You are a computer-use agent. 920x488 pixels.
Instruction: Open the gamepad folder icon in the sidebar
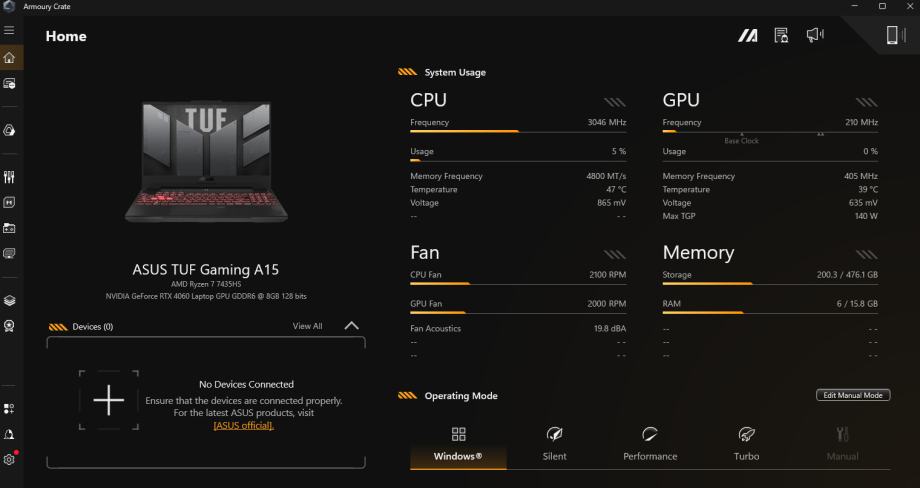click(9, 228)
